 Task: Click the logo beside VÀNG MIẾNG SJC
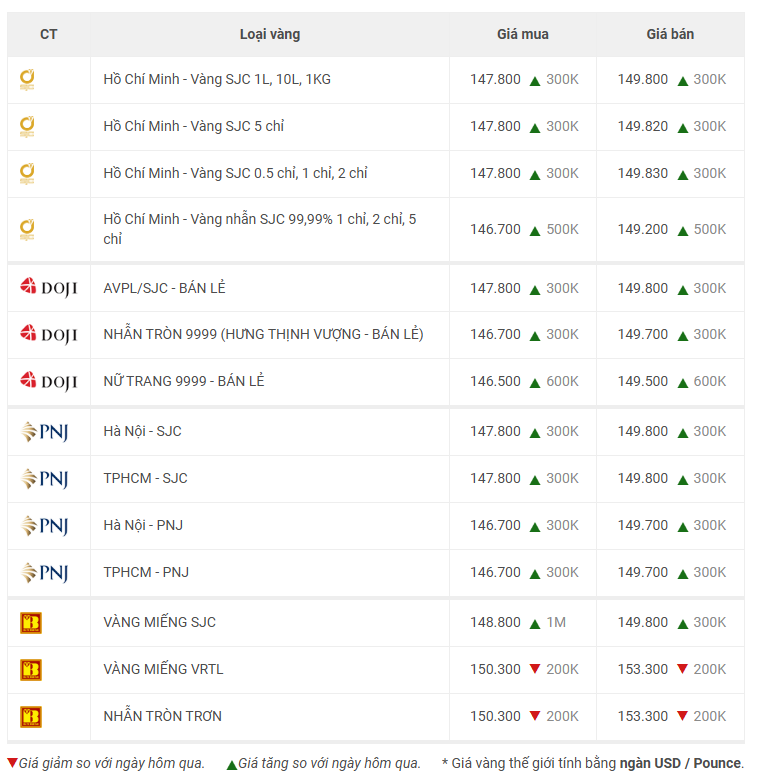click(x=31, y=623)
